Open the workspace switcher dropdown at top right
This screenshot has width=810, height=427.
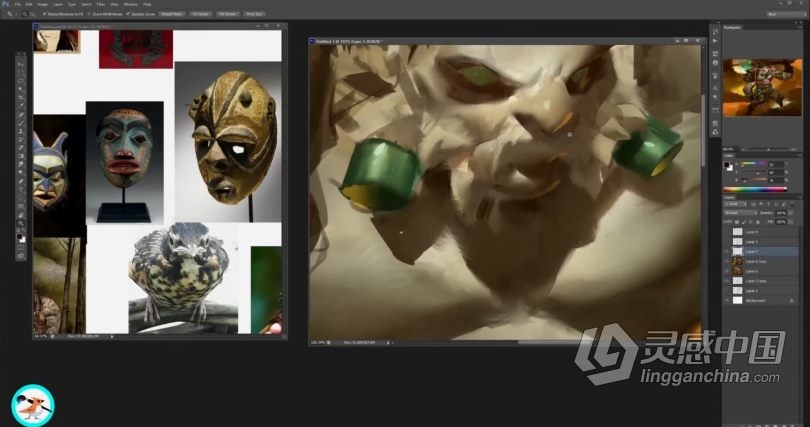[786, 14]
